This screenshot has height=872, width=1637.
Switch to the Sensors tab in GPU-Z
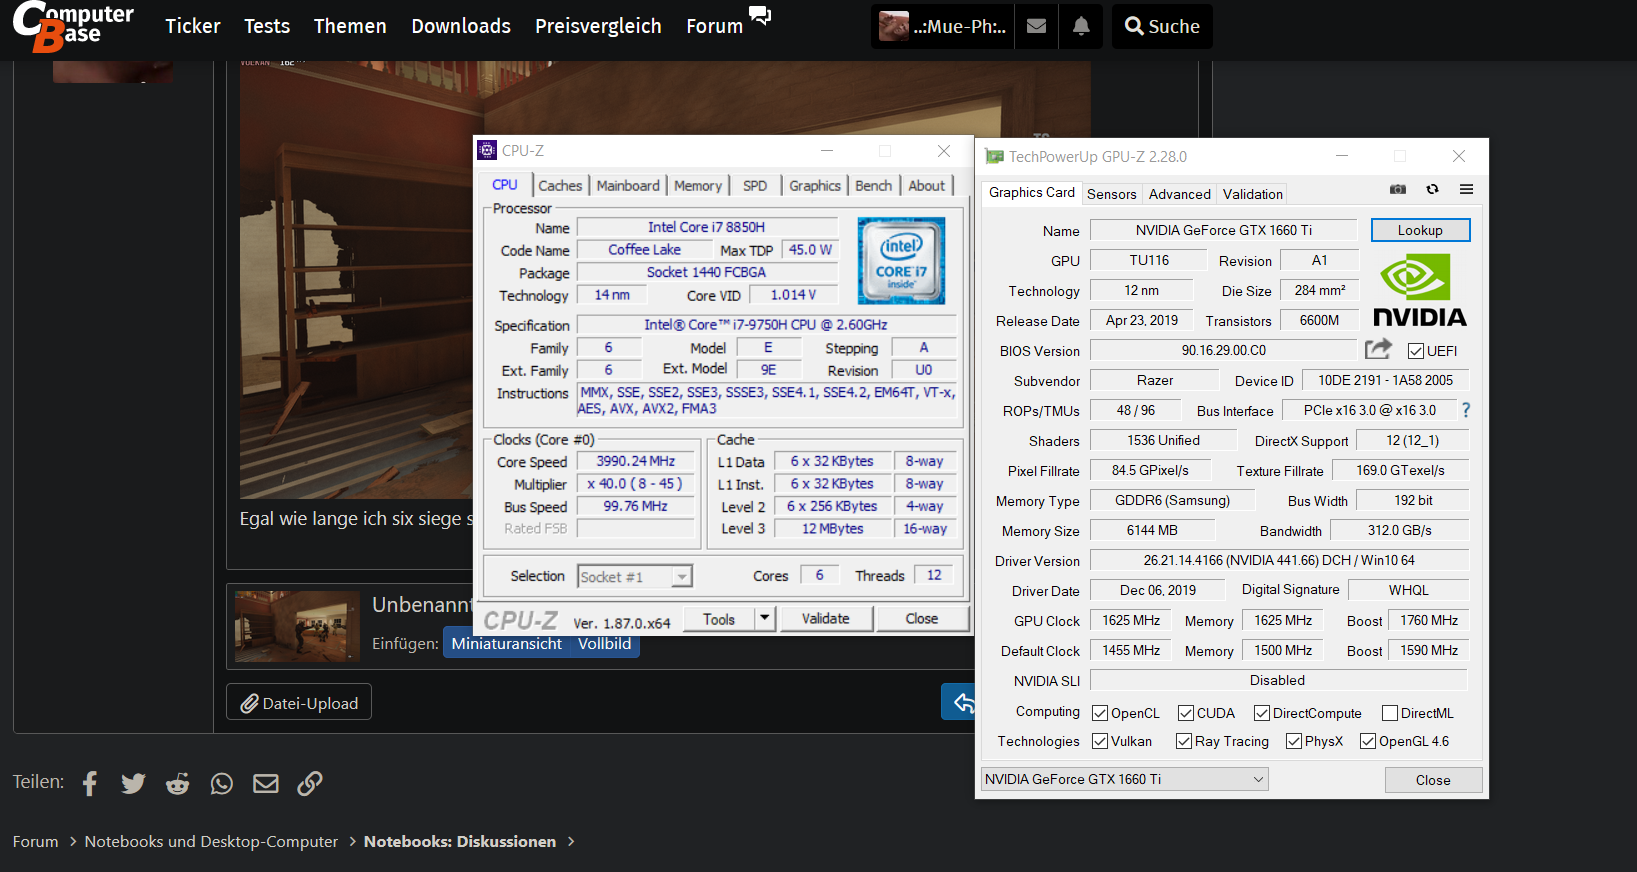tap(1112, 194)
